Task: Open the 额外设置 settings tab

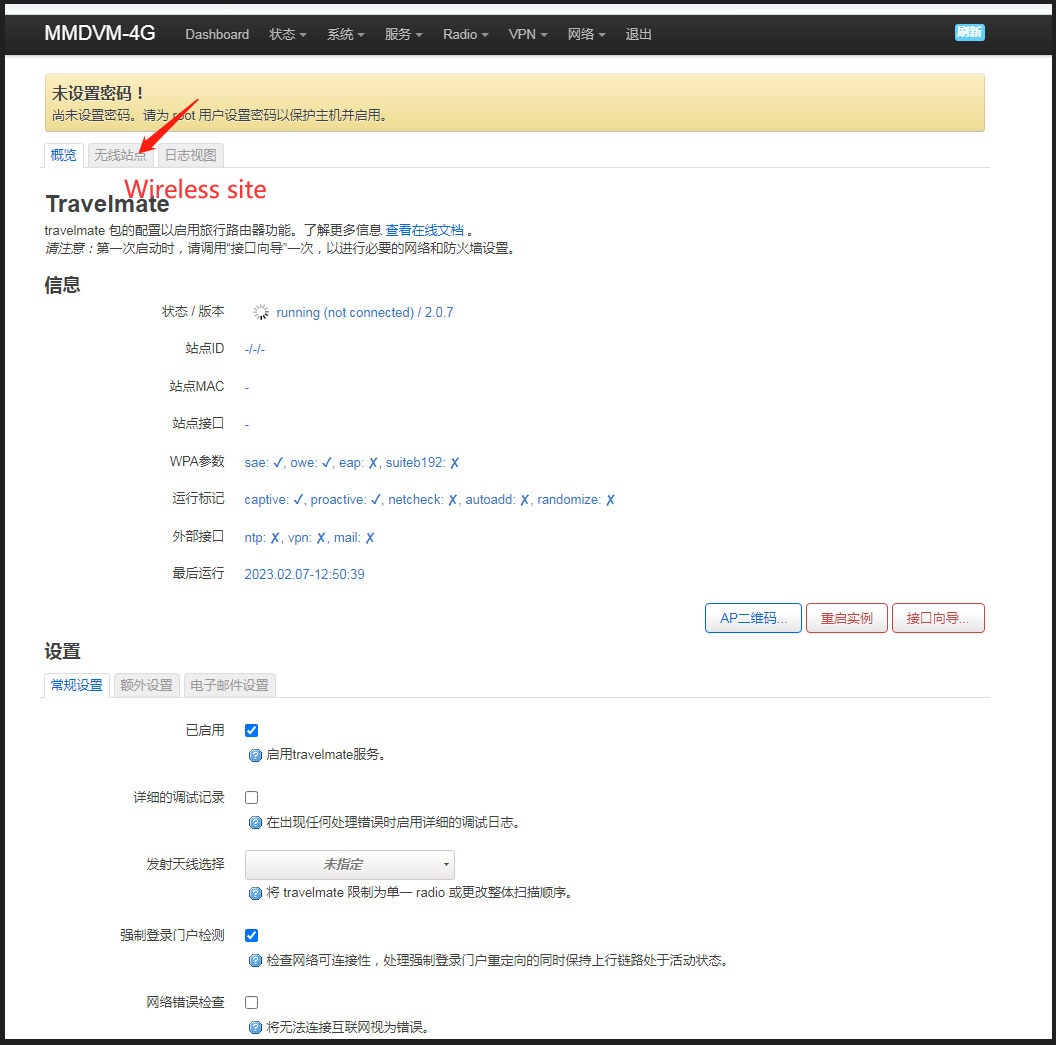Action: point(146,685)
